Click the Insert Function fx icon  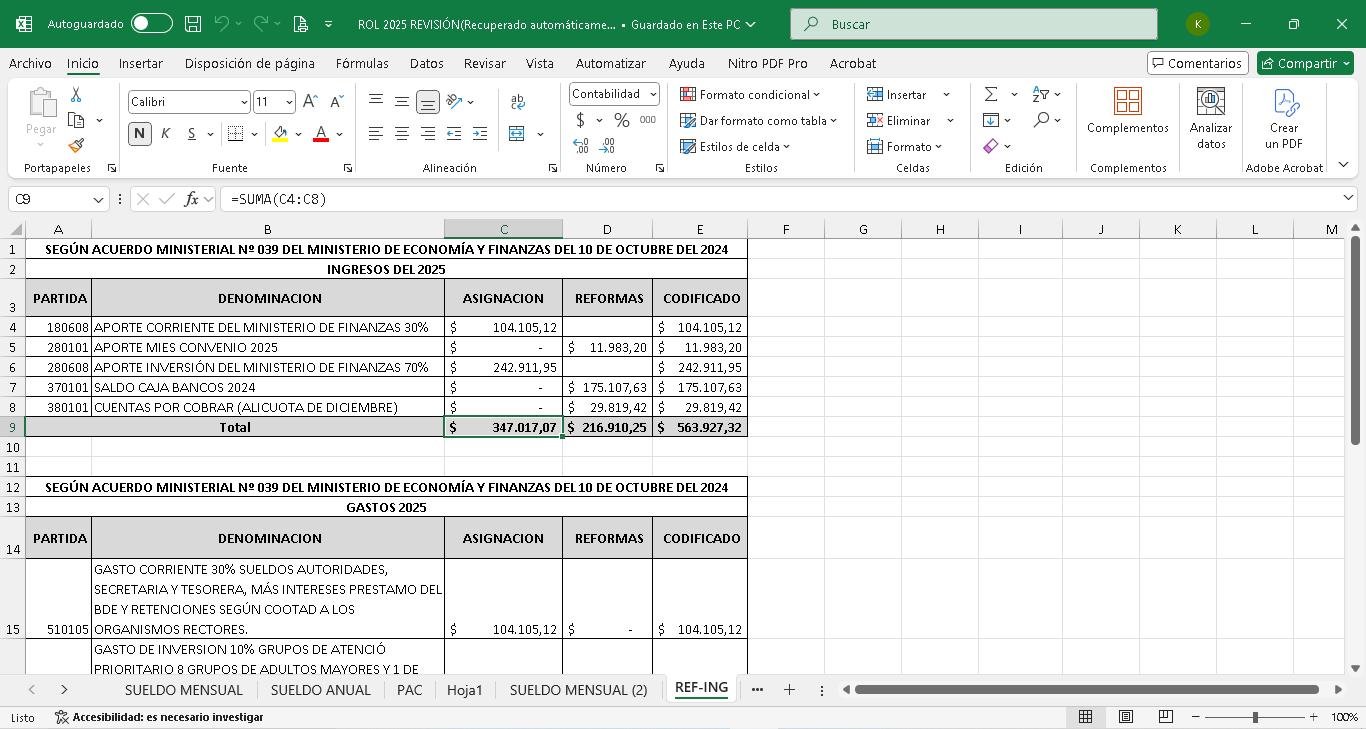(192, 199)
